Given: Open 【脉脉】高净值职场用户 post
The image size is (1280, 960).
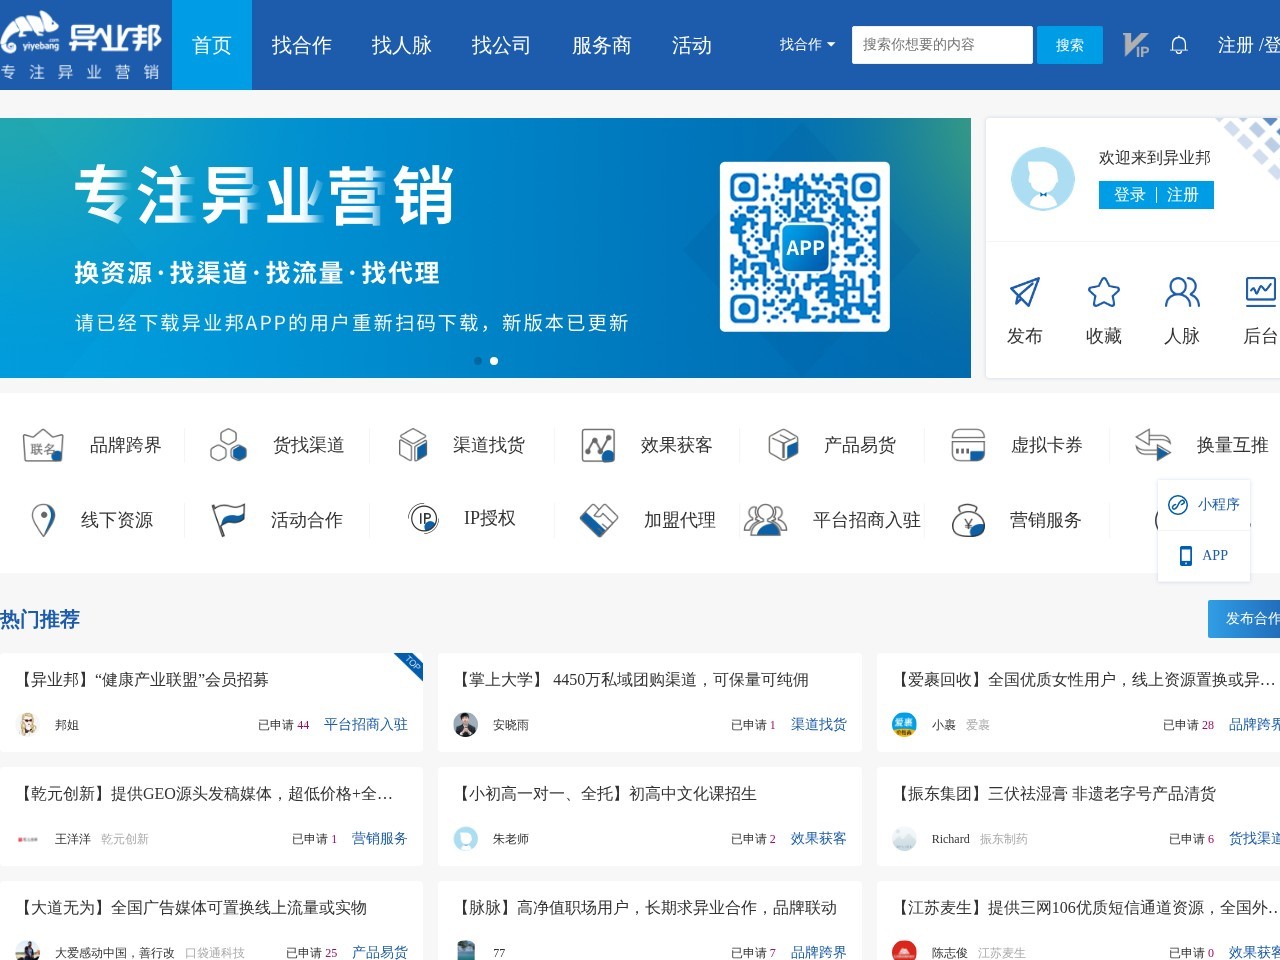Looking at the screenshot, I should pos(646,908).
